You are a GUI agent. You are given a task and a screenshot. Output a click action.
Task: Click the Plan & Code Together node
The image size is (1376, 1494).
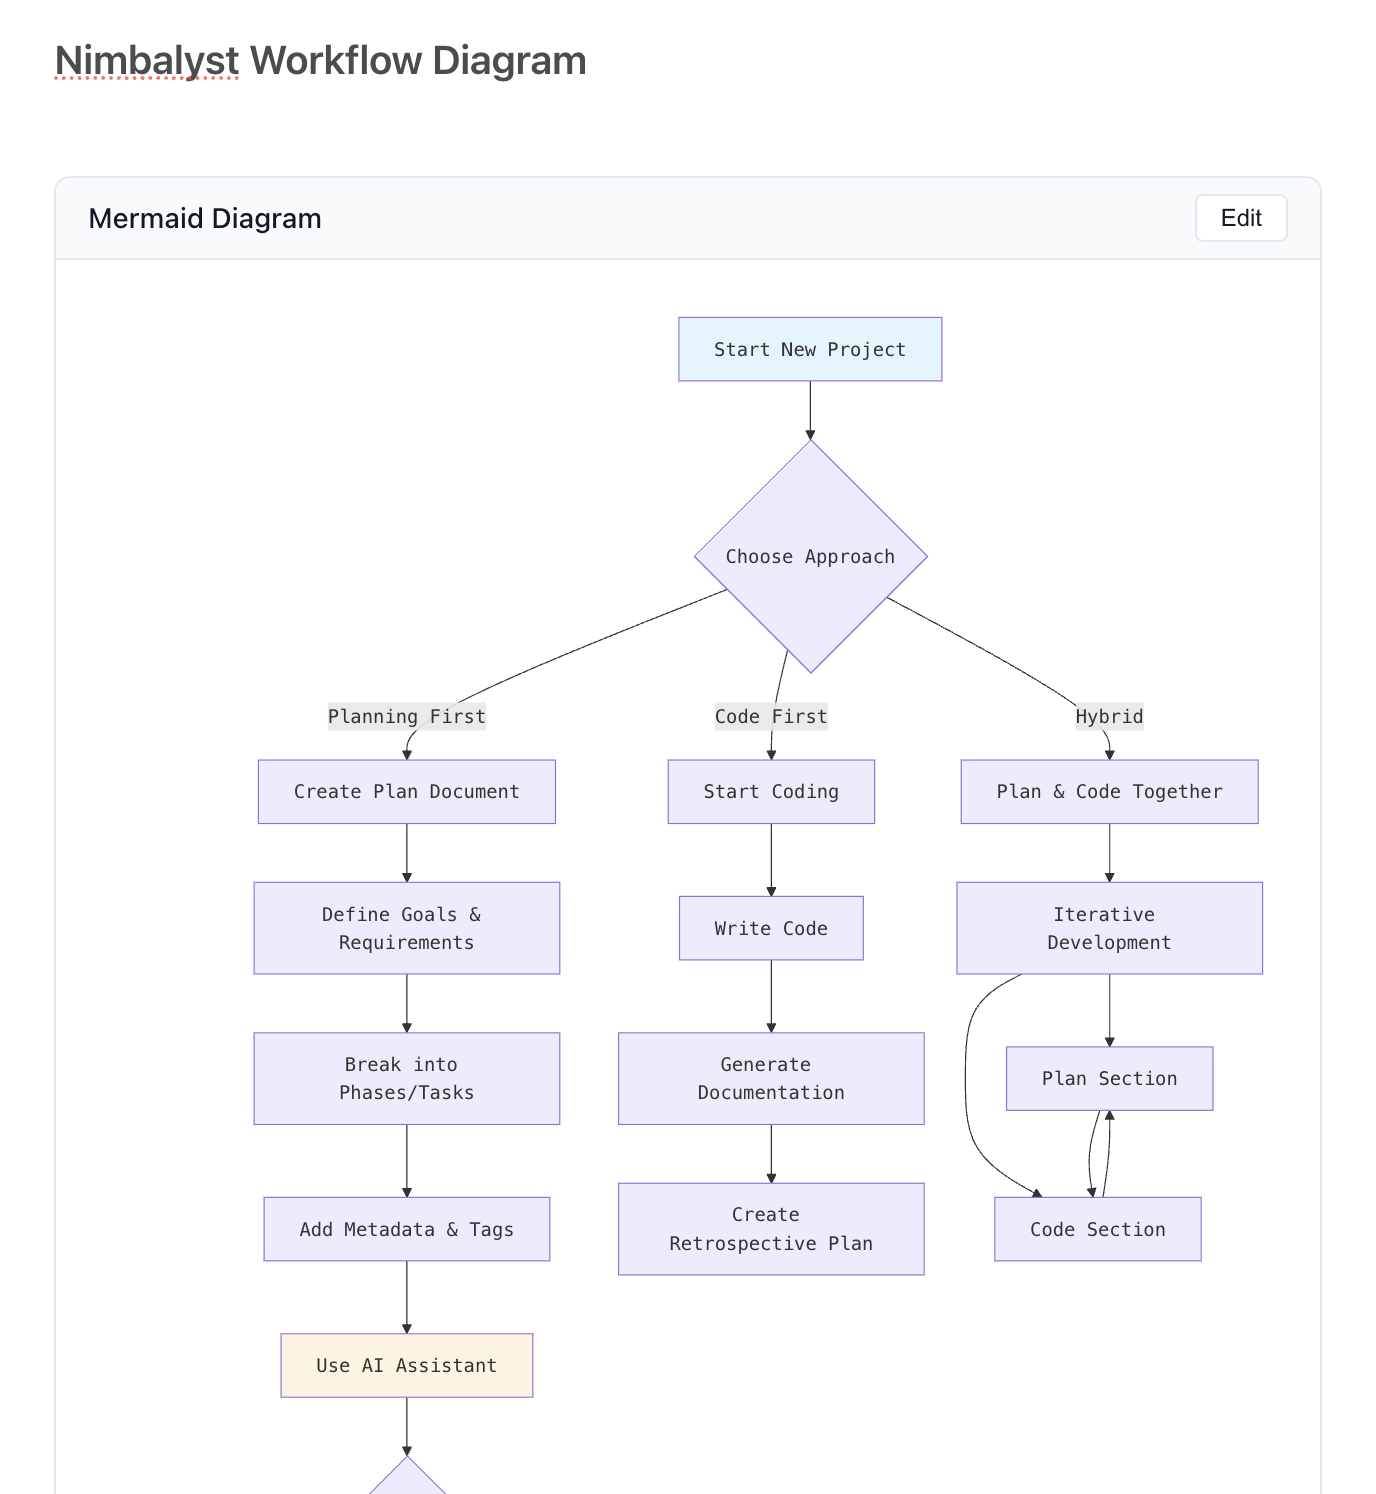(1108, 791)
